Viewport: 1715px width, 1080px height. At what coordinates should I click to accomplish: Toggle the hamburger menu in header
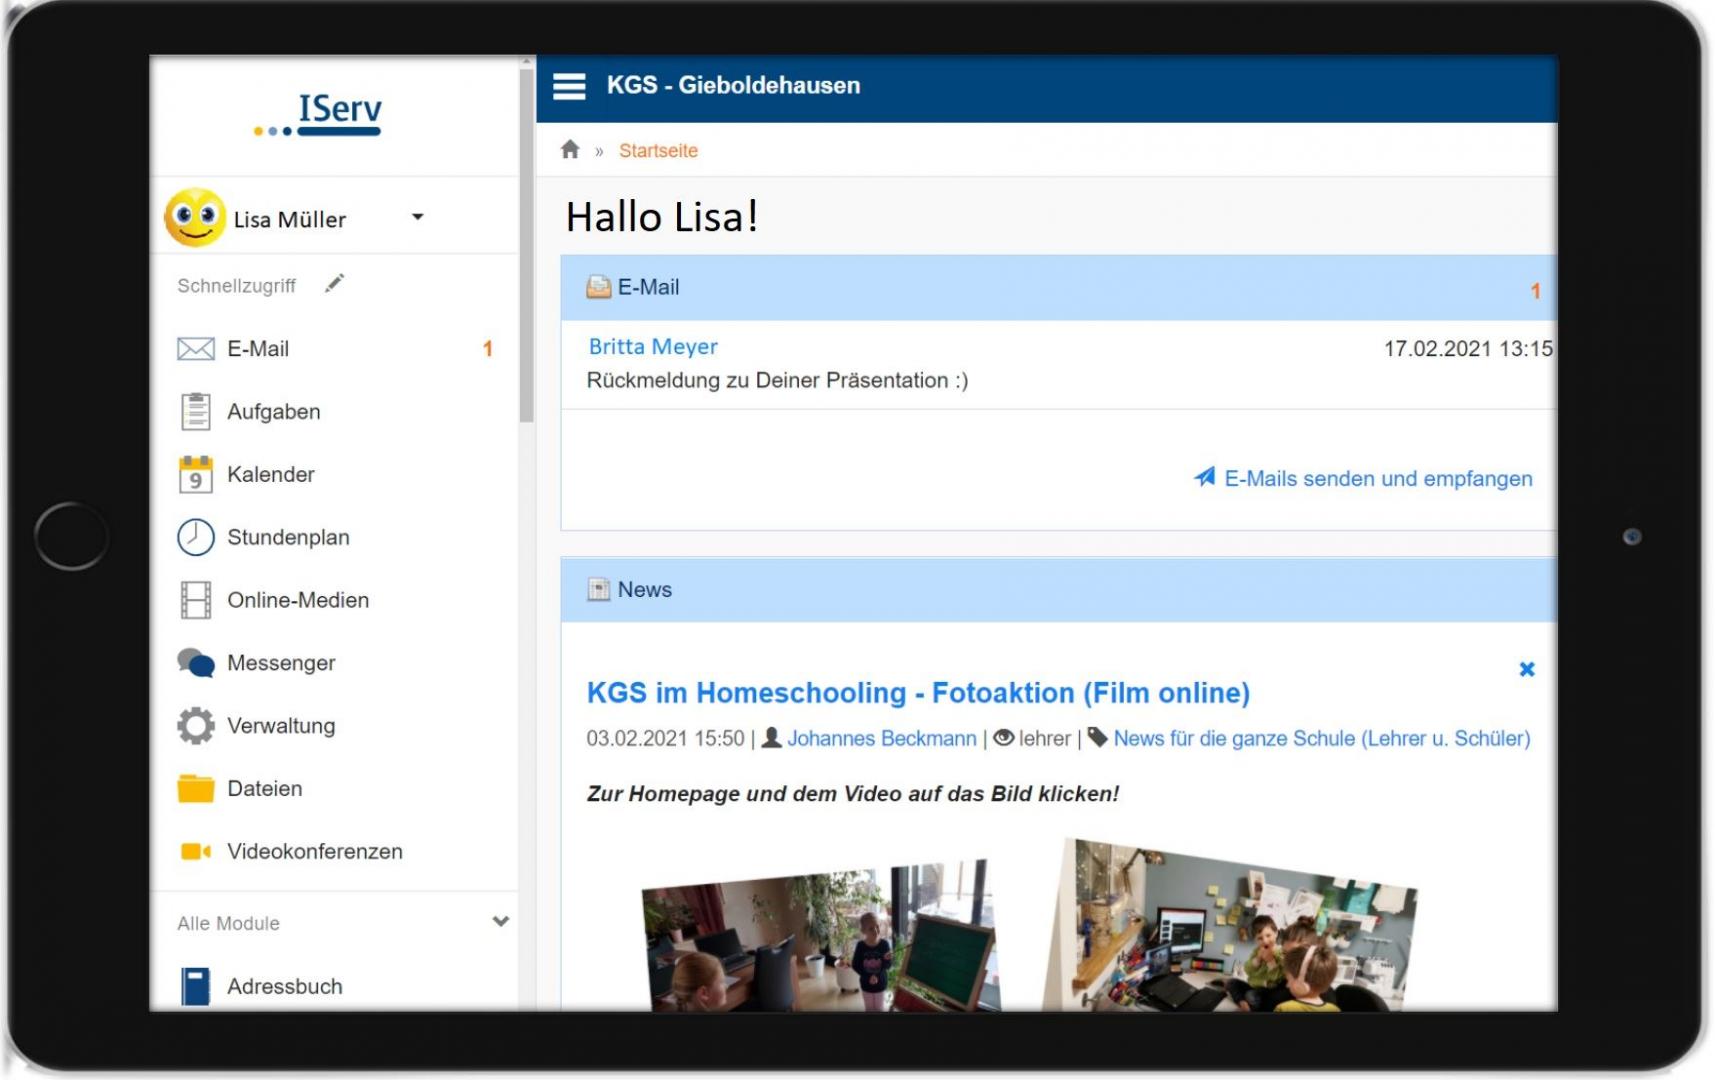click(x=569, y=86)
